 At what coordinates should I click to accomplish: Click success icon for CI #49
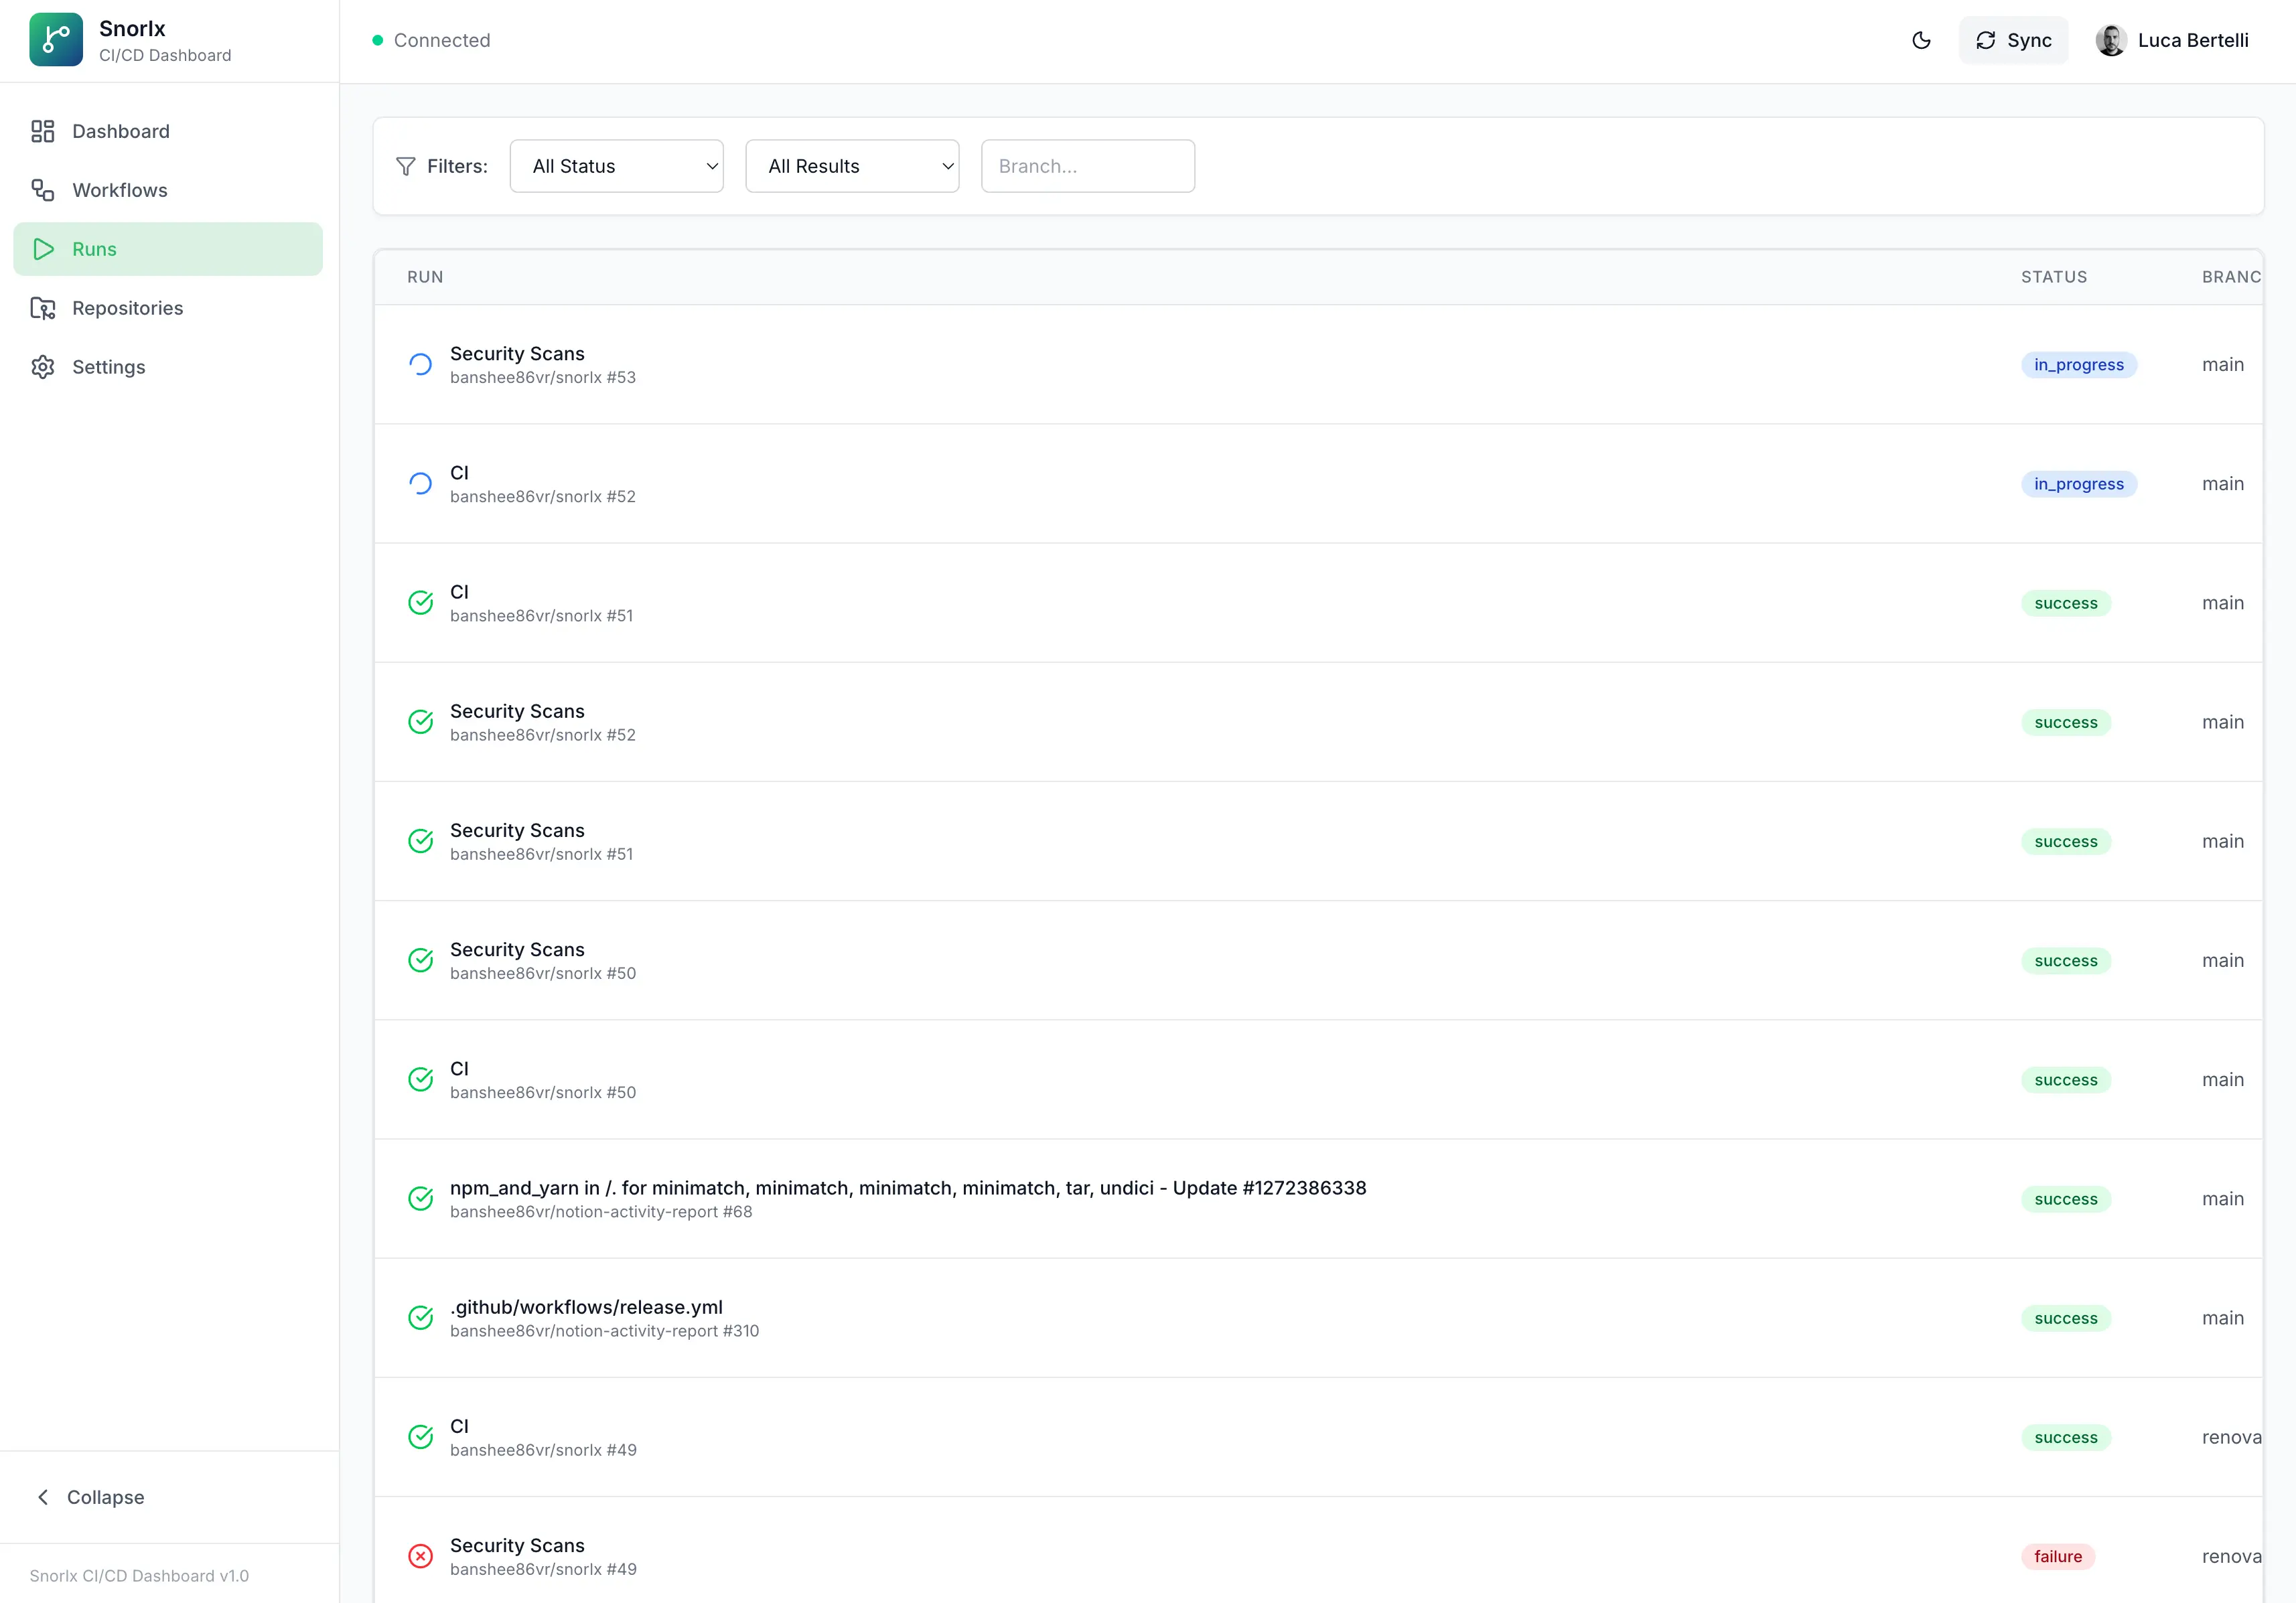421,1437
